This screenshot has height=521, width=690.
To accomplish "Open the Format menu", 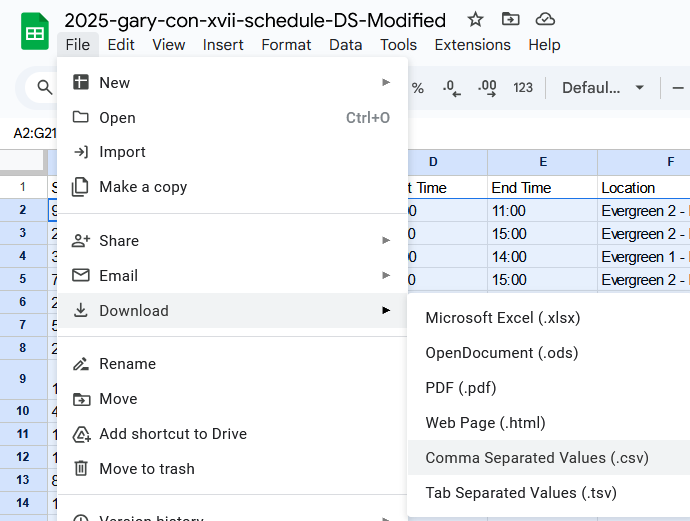I will (x=286, y=45).
